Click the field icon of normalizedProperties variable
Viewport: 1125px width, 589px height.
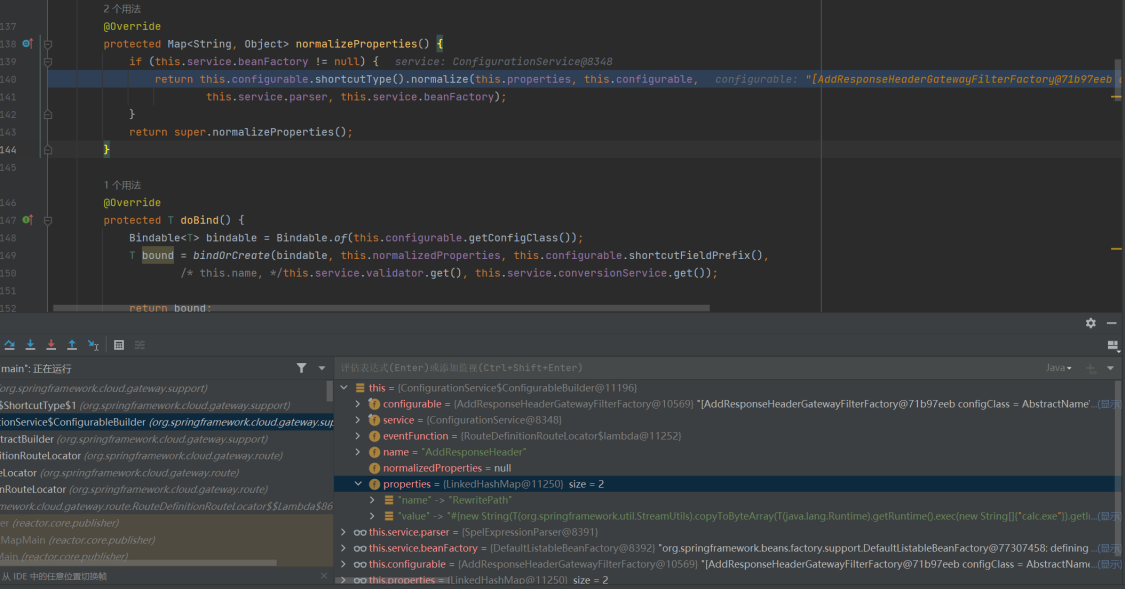pos(374,468)
